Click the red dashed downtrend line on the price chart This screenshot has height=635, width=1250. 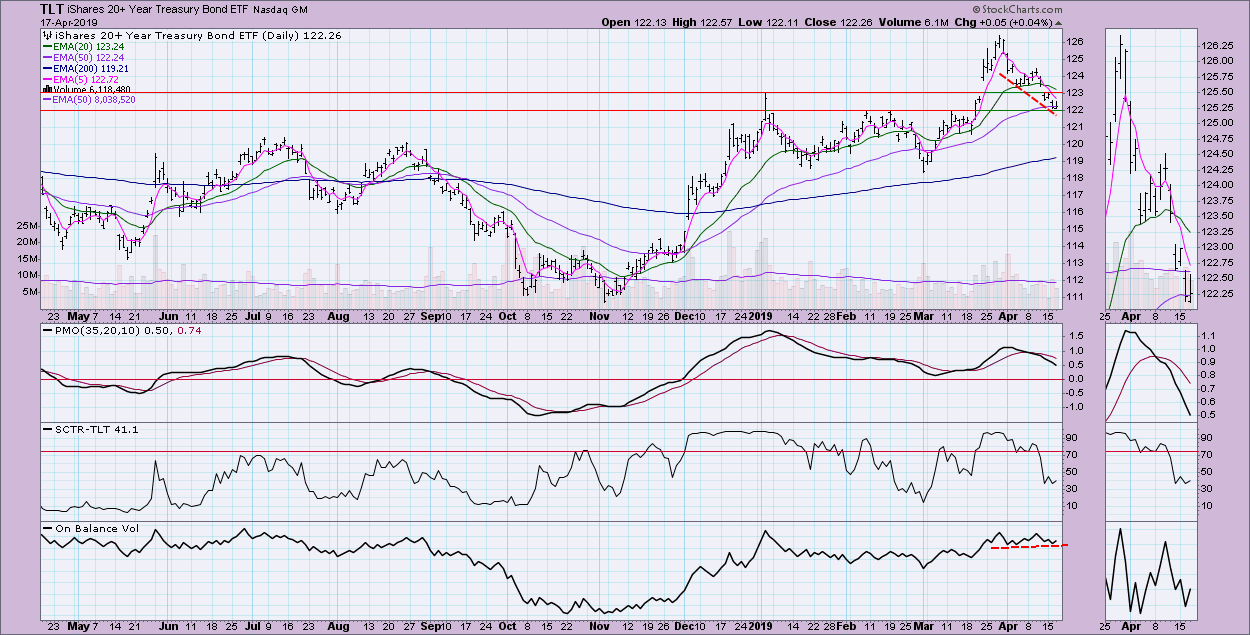[x=1027, y=93]
